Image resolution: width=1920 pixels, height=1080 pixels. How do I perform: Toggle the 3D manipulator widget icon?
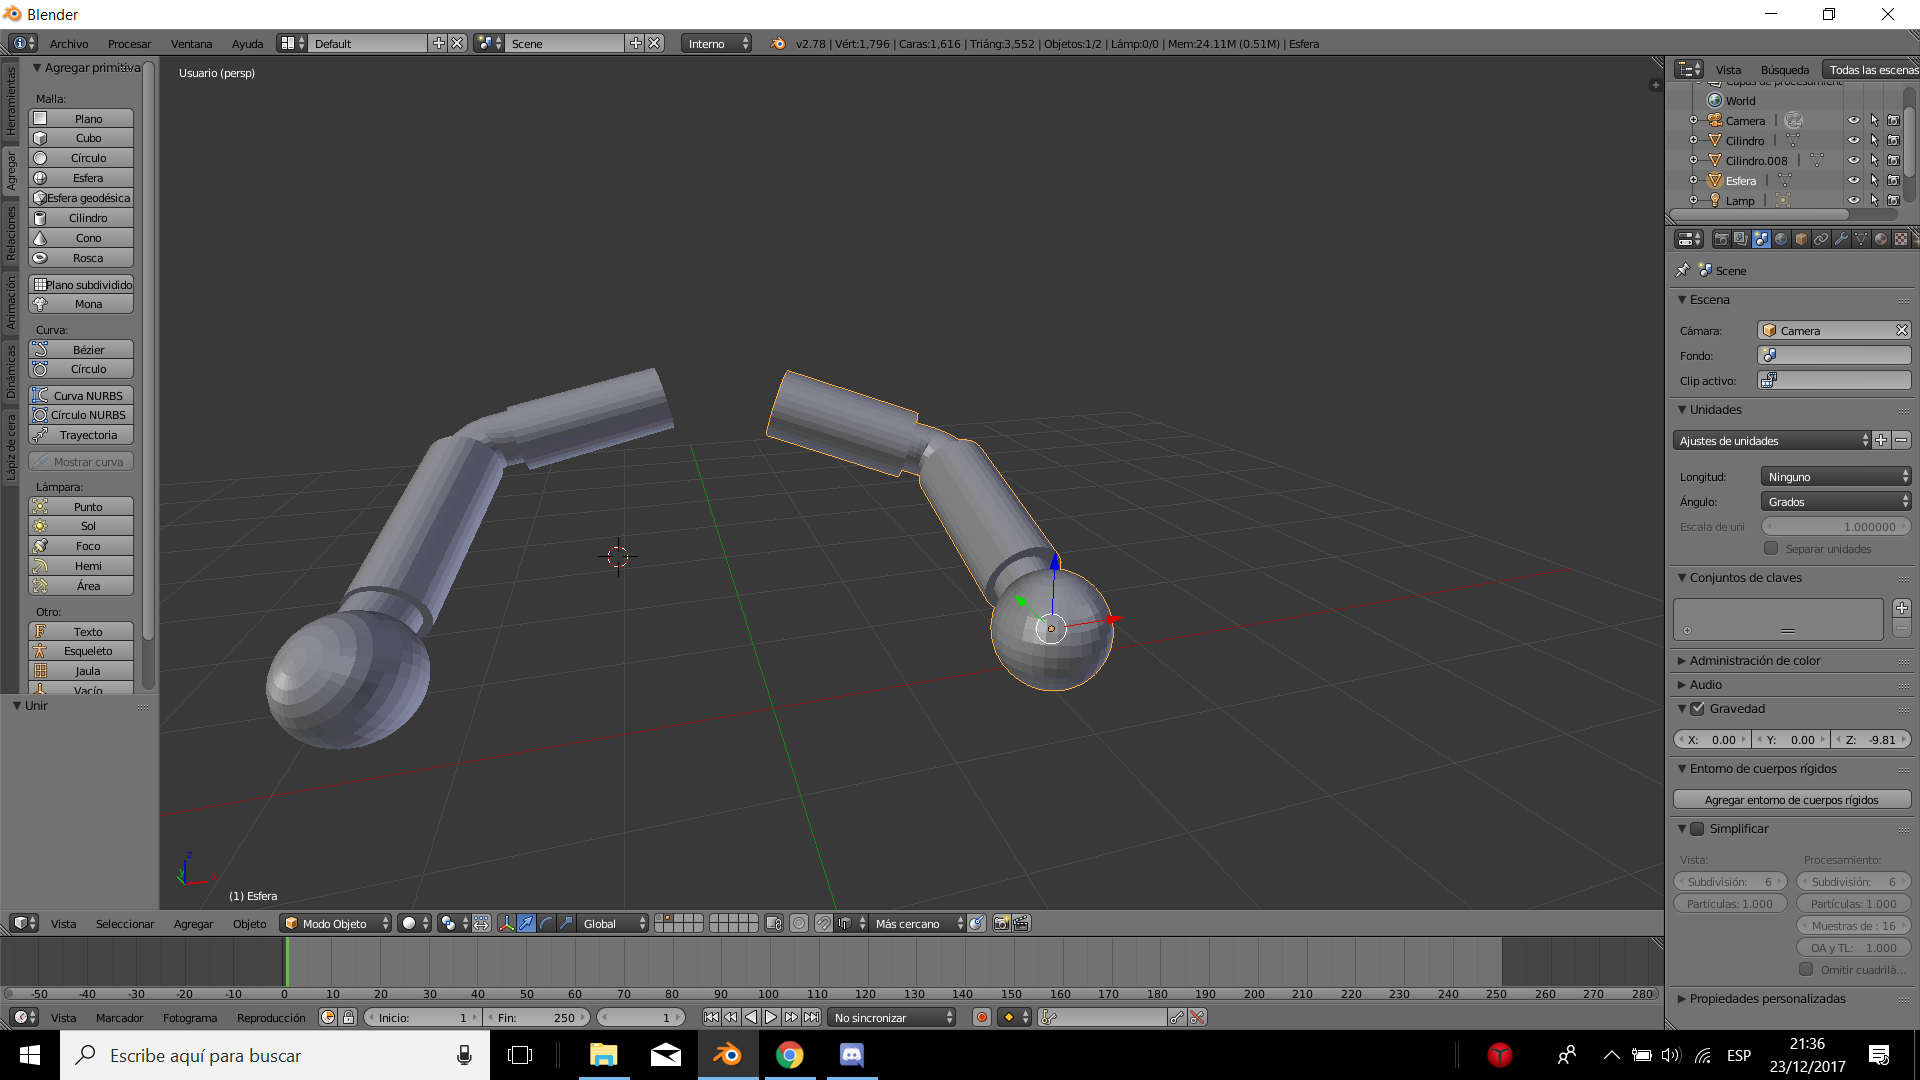click(x=506, y=923)
